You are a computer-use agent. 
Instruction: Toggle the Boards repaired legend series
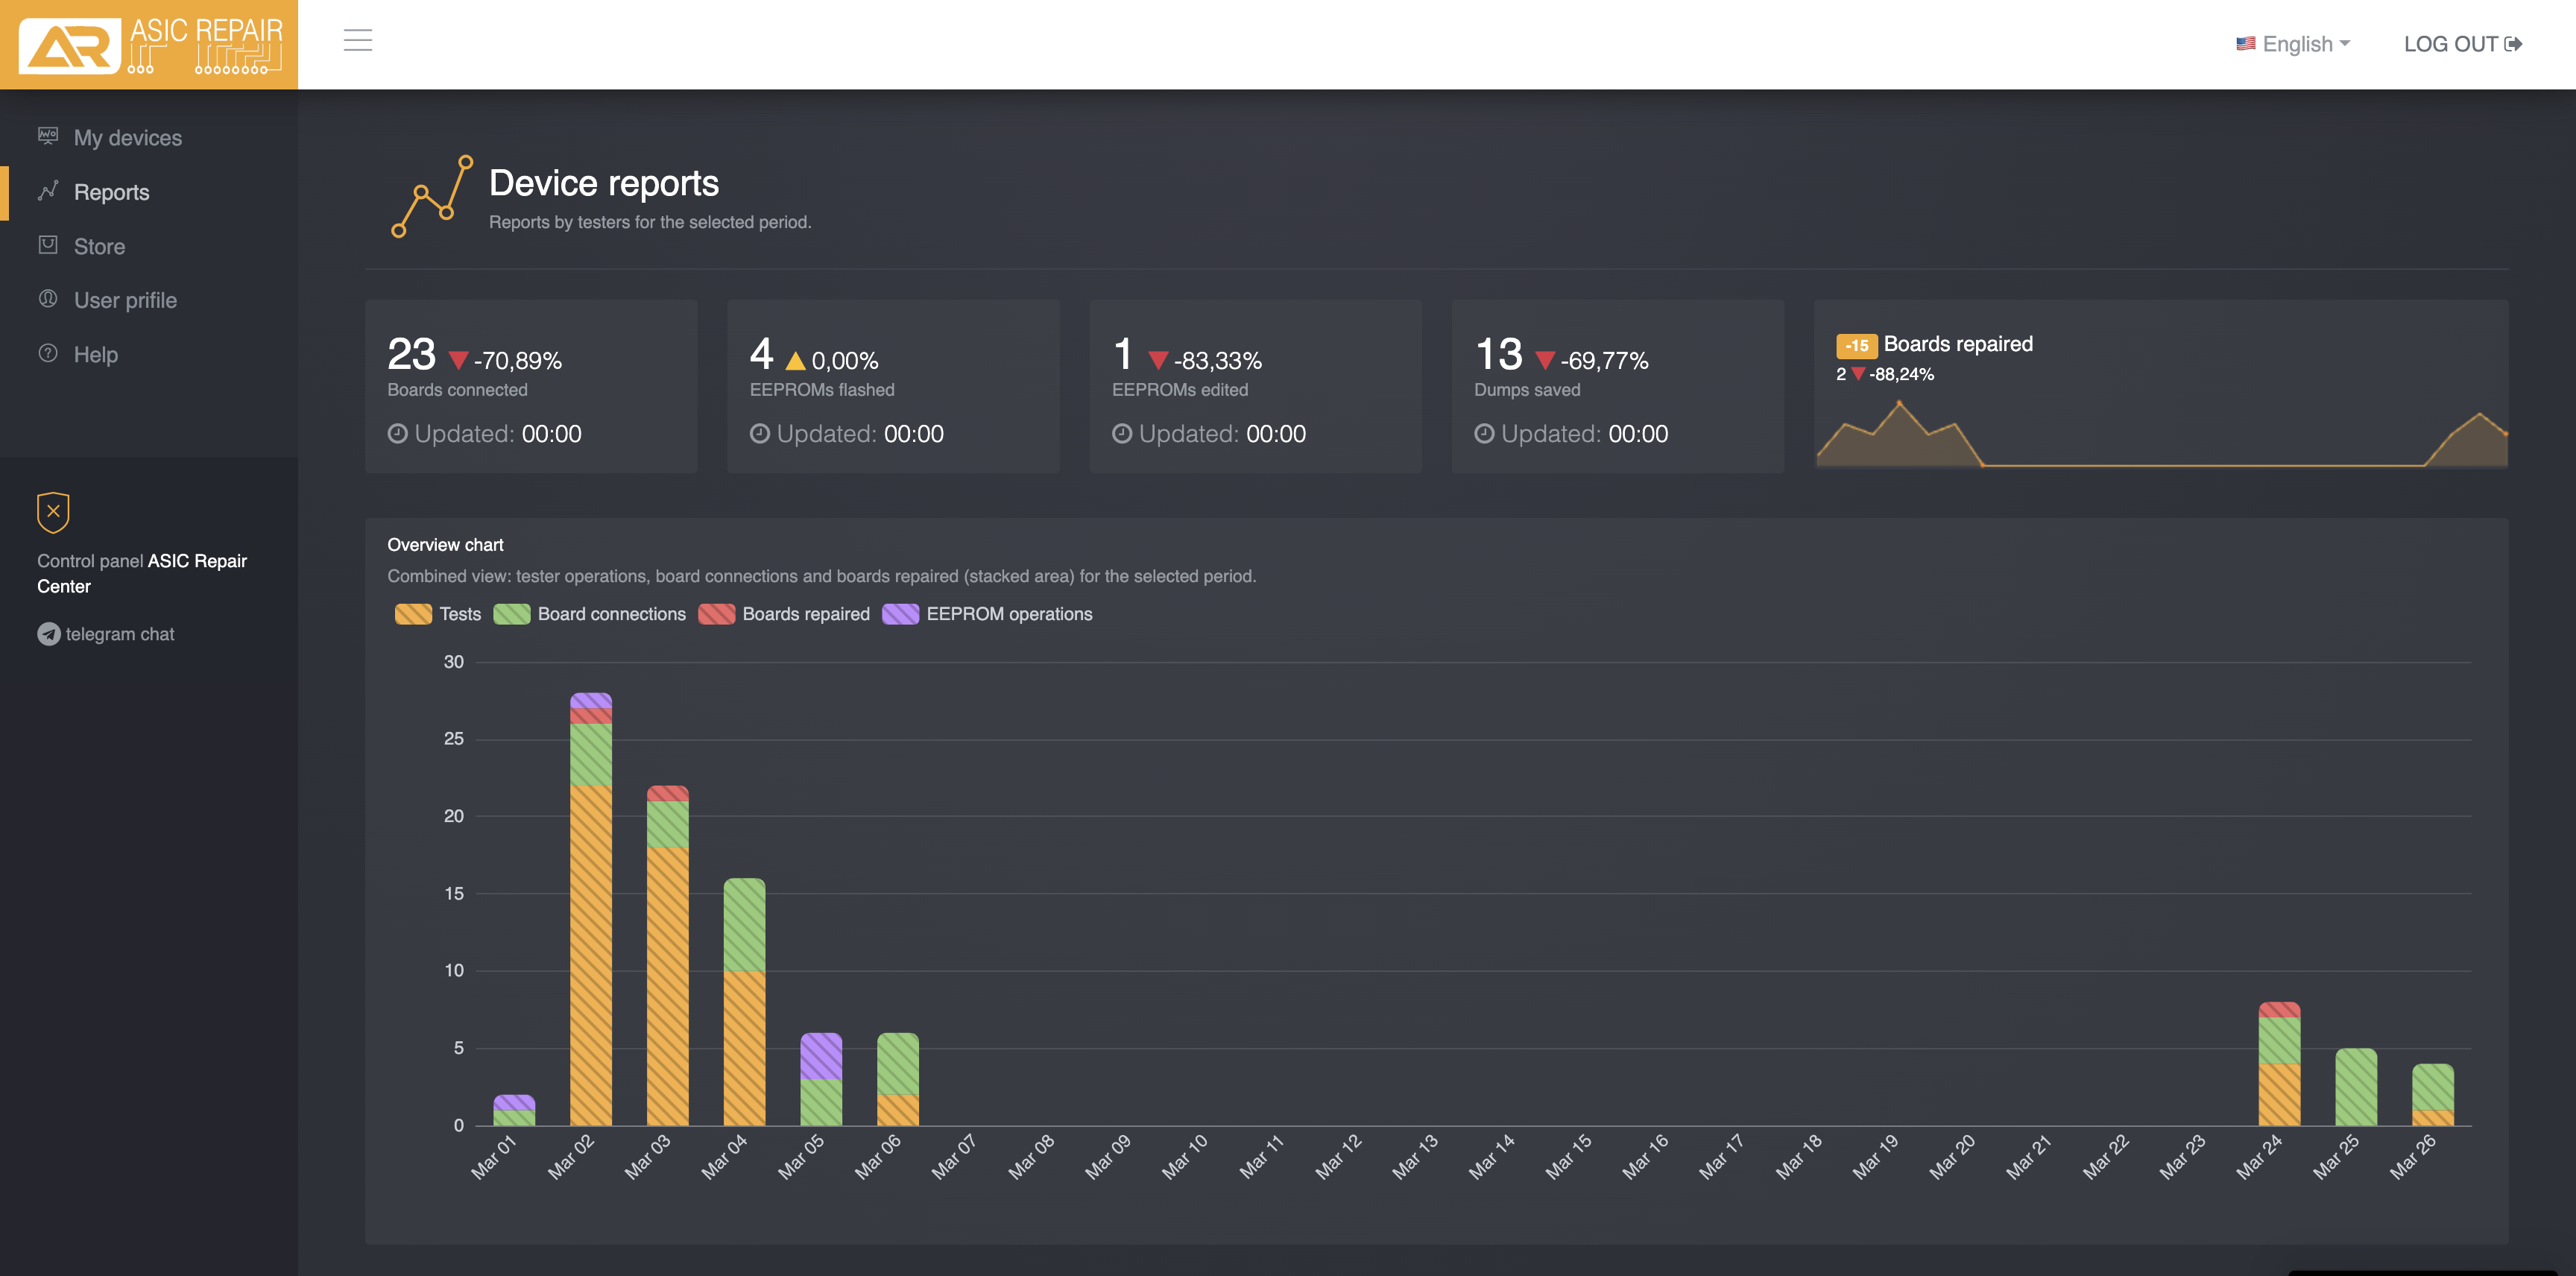coord(784,614)
